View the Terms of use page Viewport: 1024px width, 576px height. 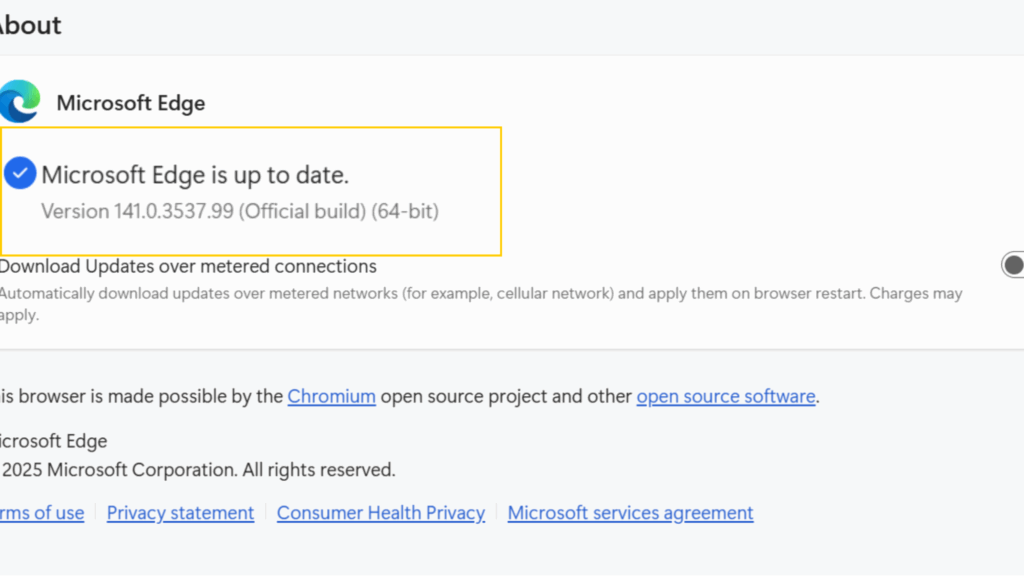[x=40, y=512]
